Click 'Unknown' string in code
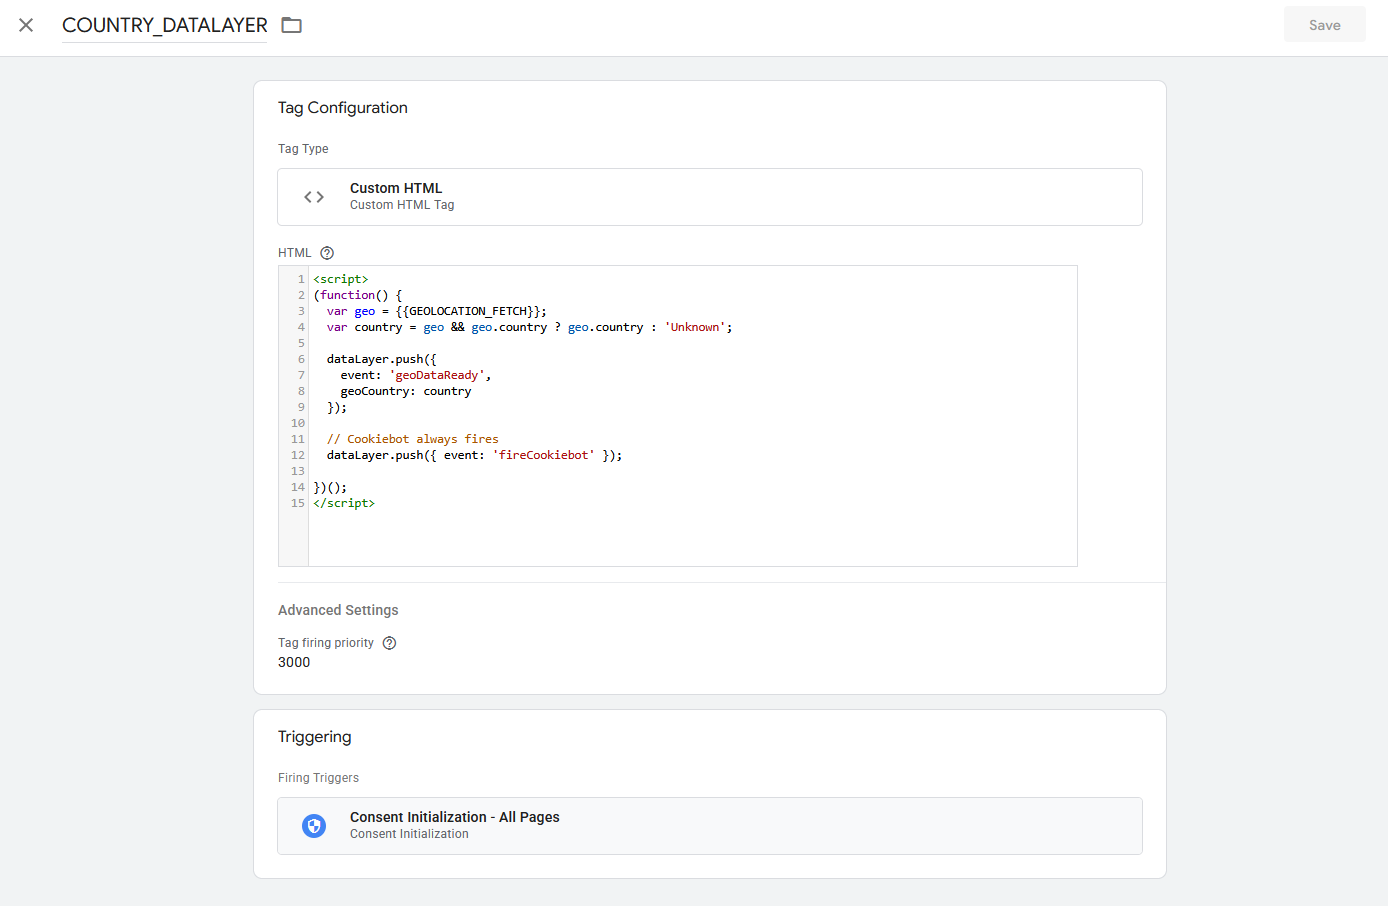The image size is (1388, 906). [x=695, y=327]
